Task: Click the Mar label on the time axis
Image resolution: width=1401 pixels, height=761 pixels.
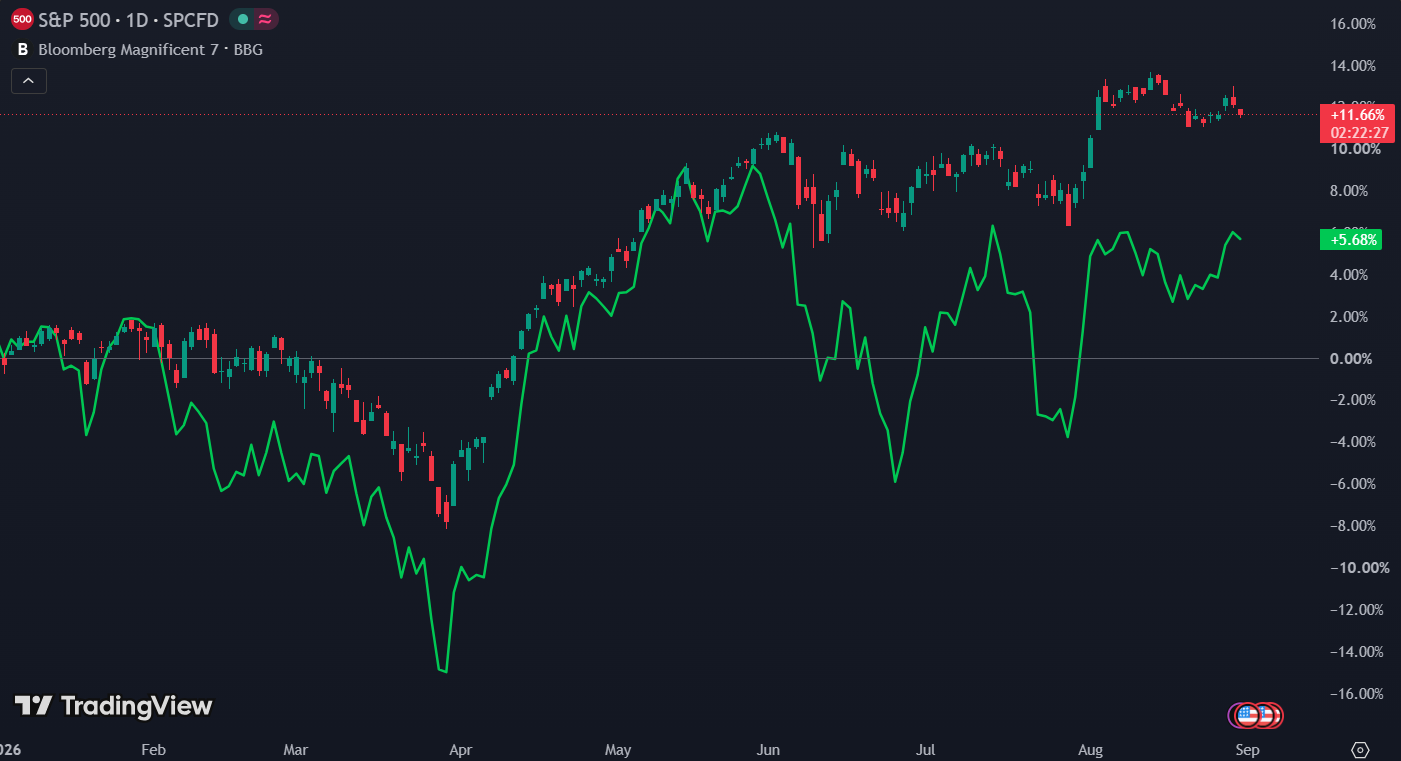Action: point(296,749)
